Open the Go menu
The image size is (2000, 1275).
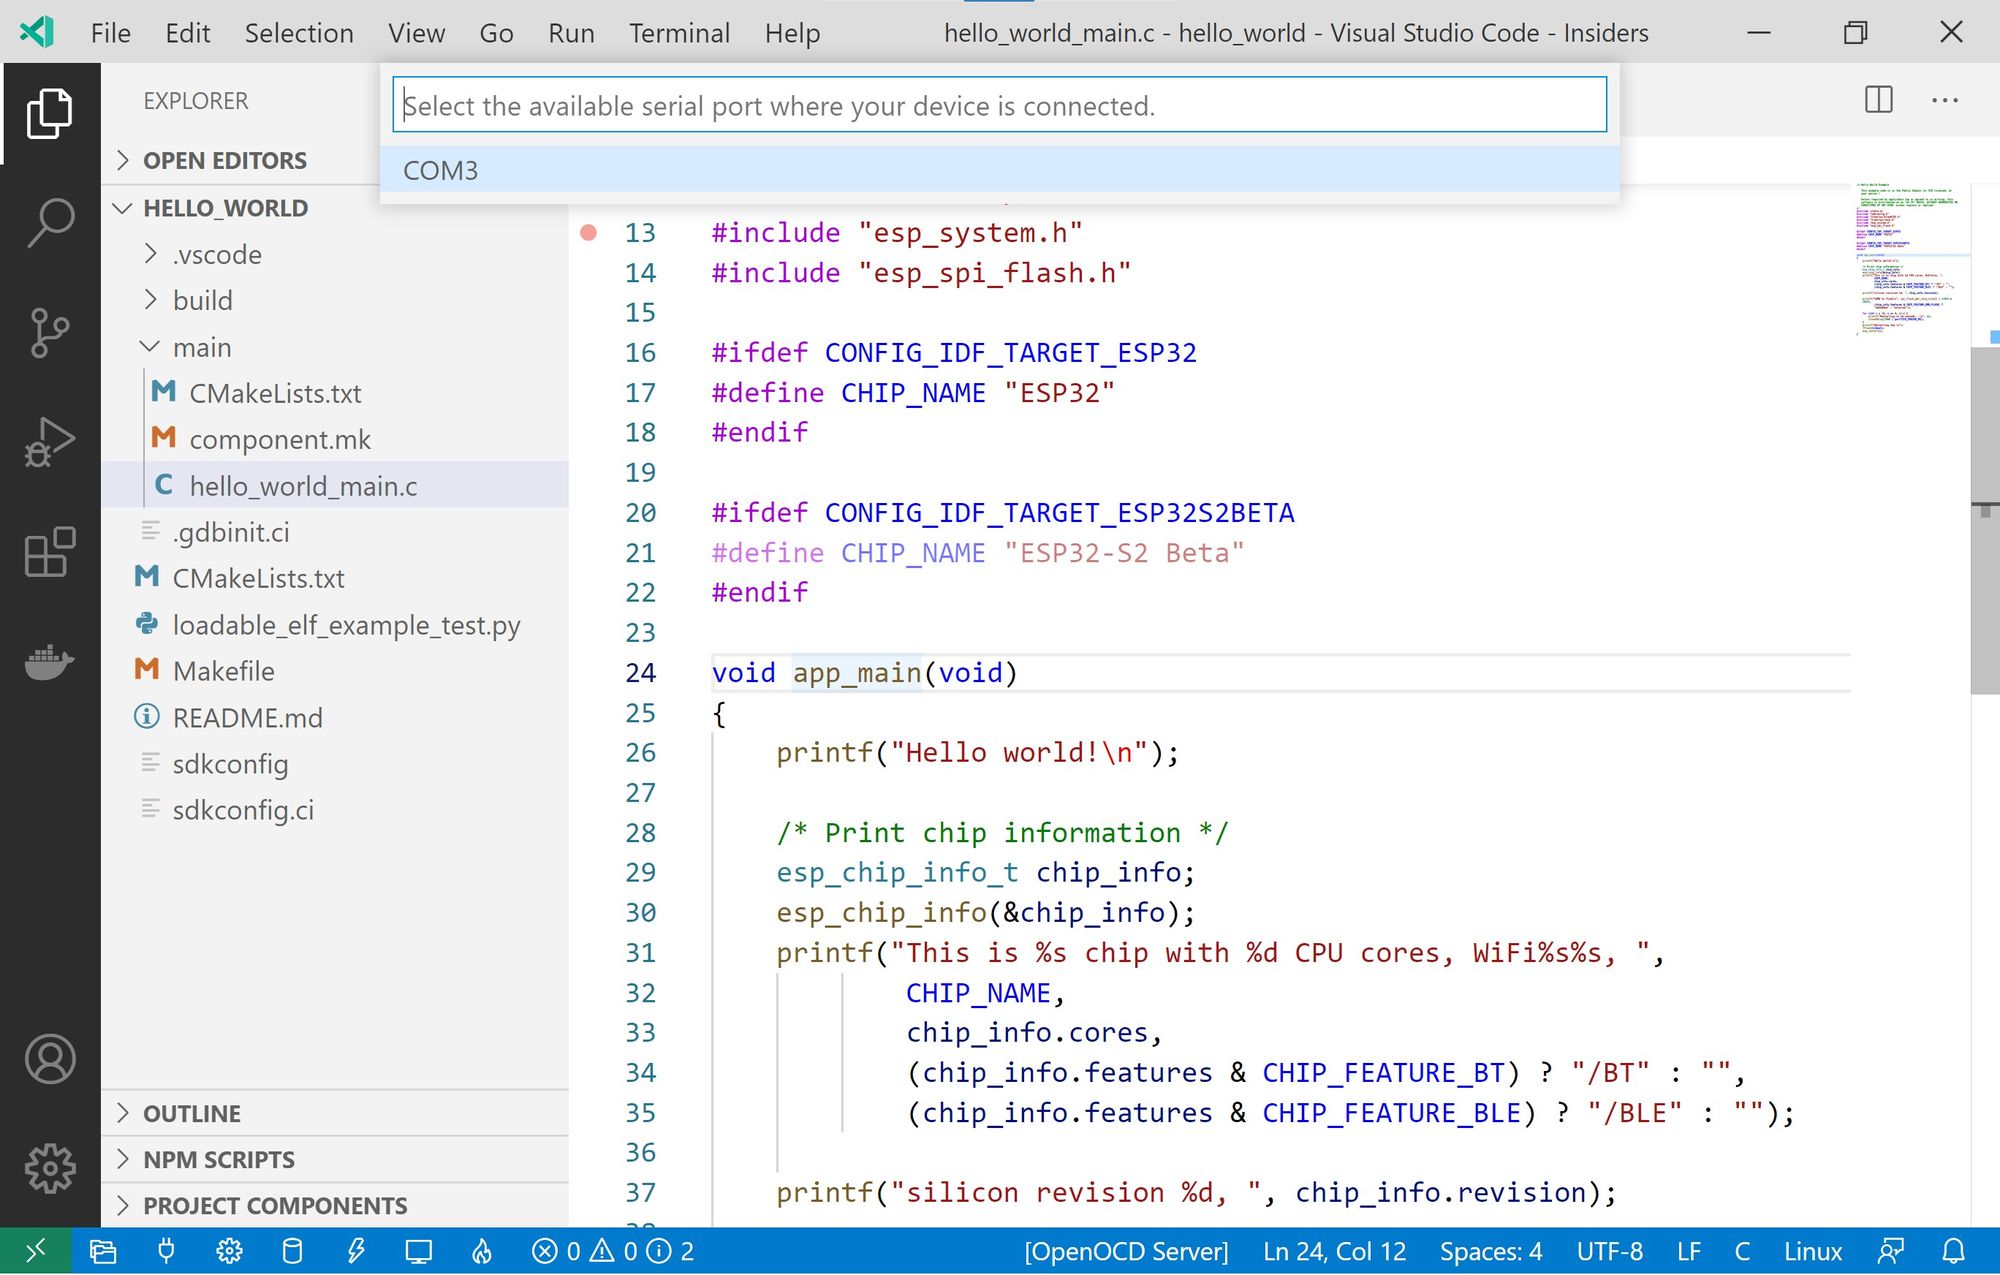click(496, 33)
